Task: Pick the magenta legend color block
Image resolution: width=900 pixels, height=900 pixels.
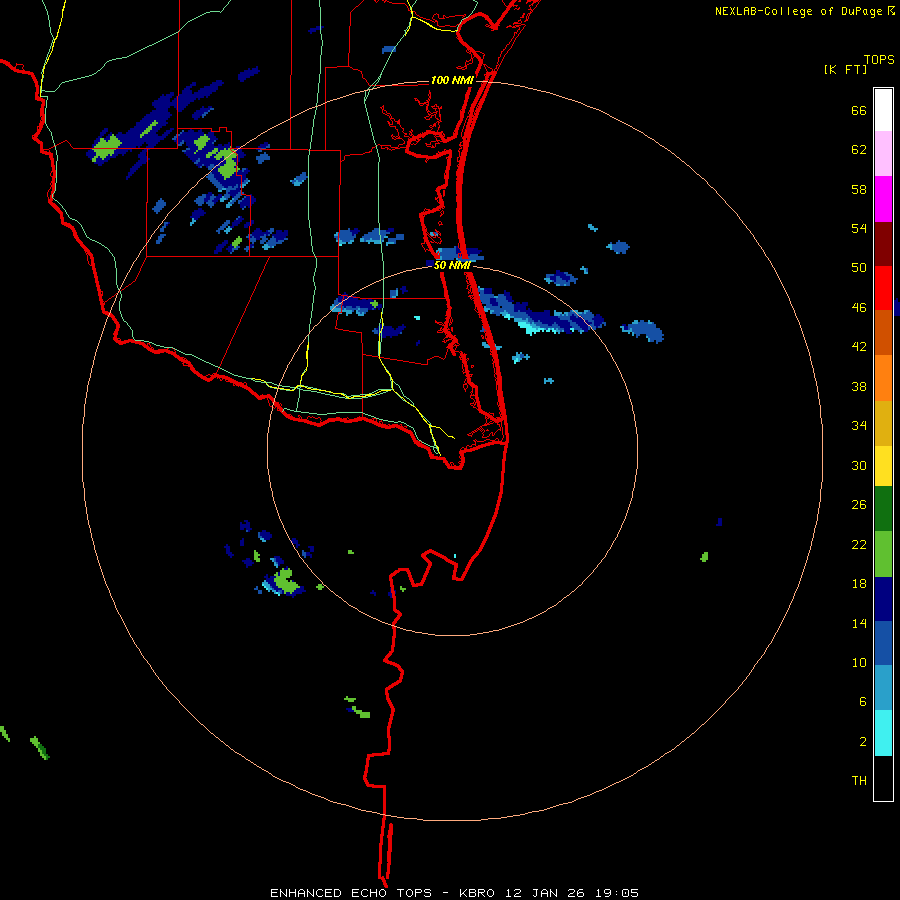Action: click(x=883, y=199)
